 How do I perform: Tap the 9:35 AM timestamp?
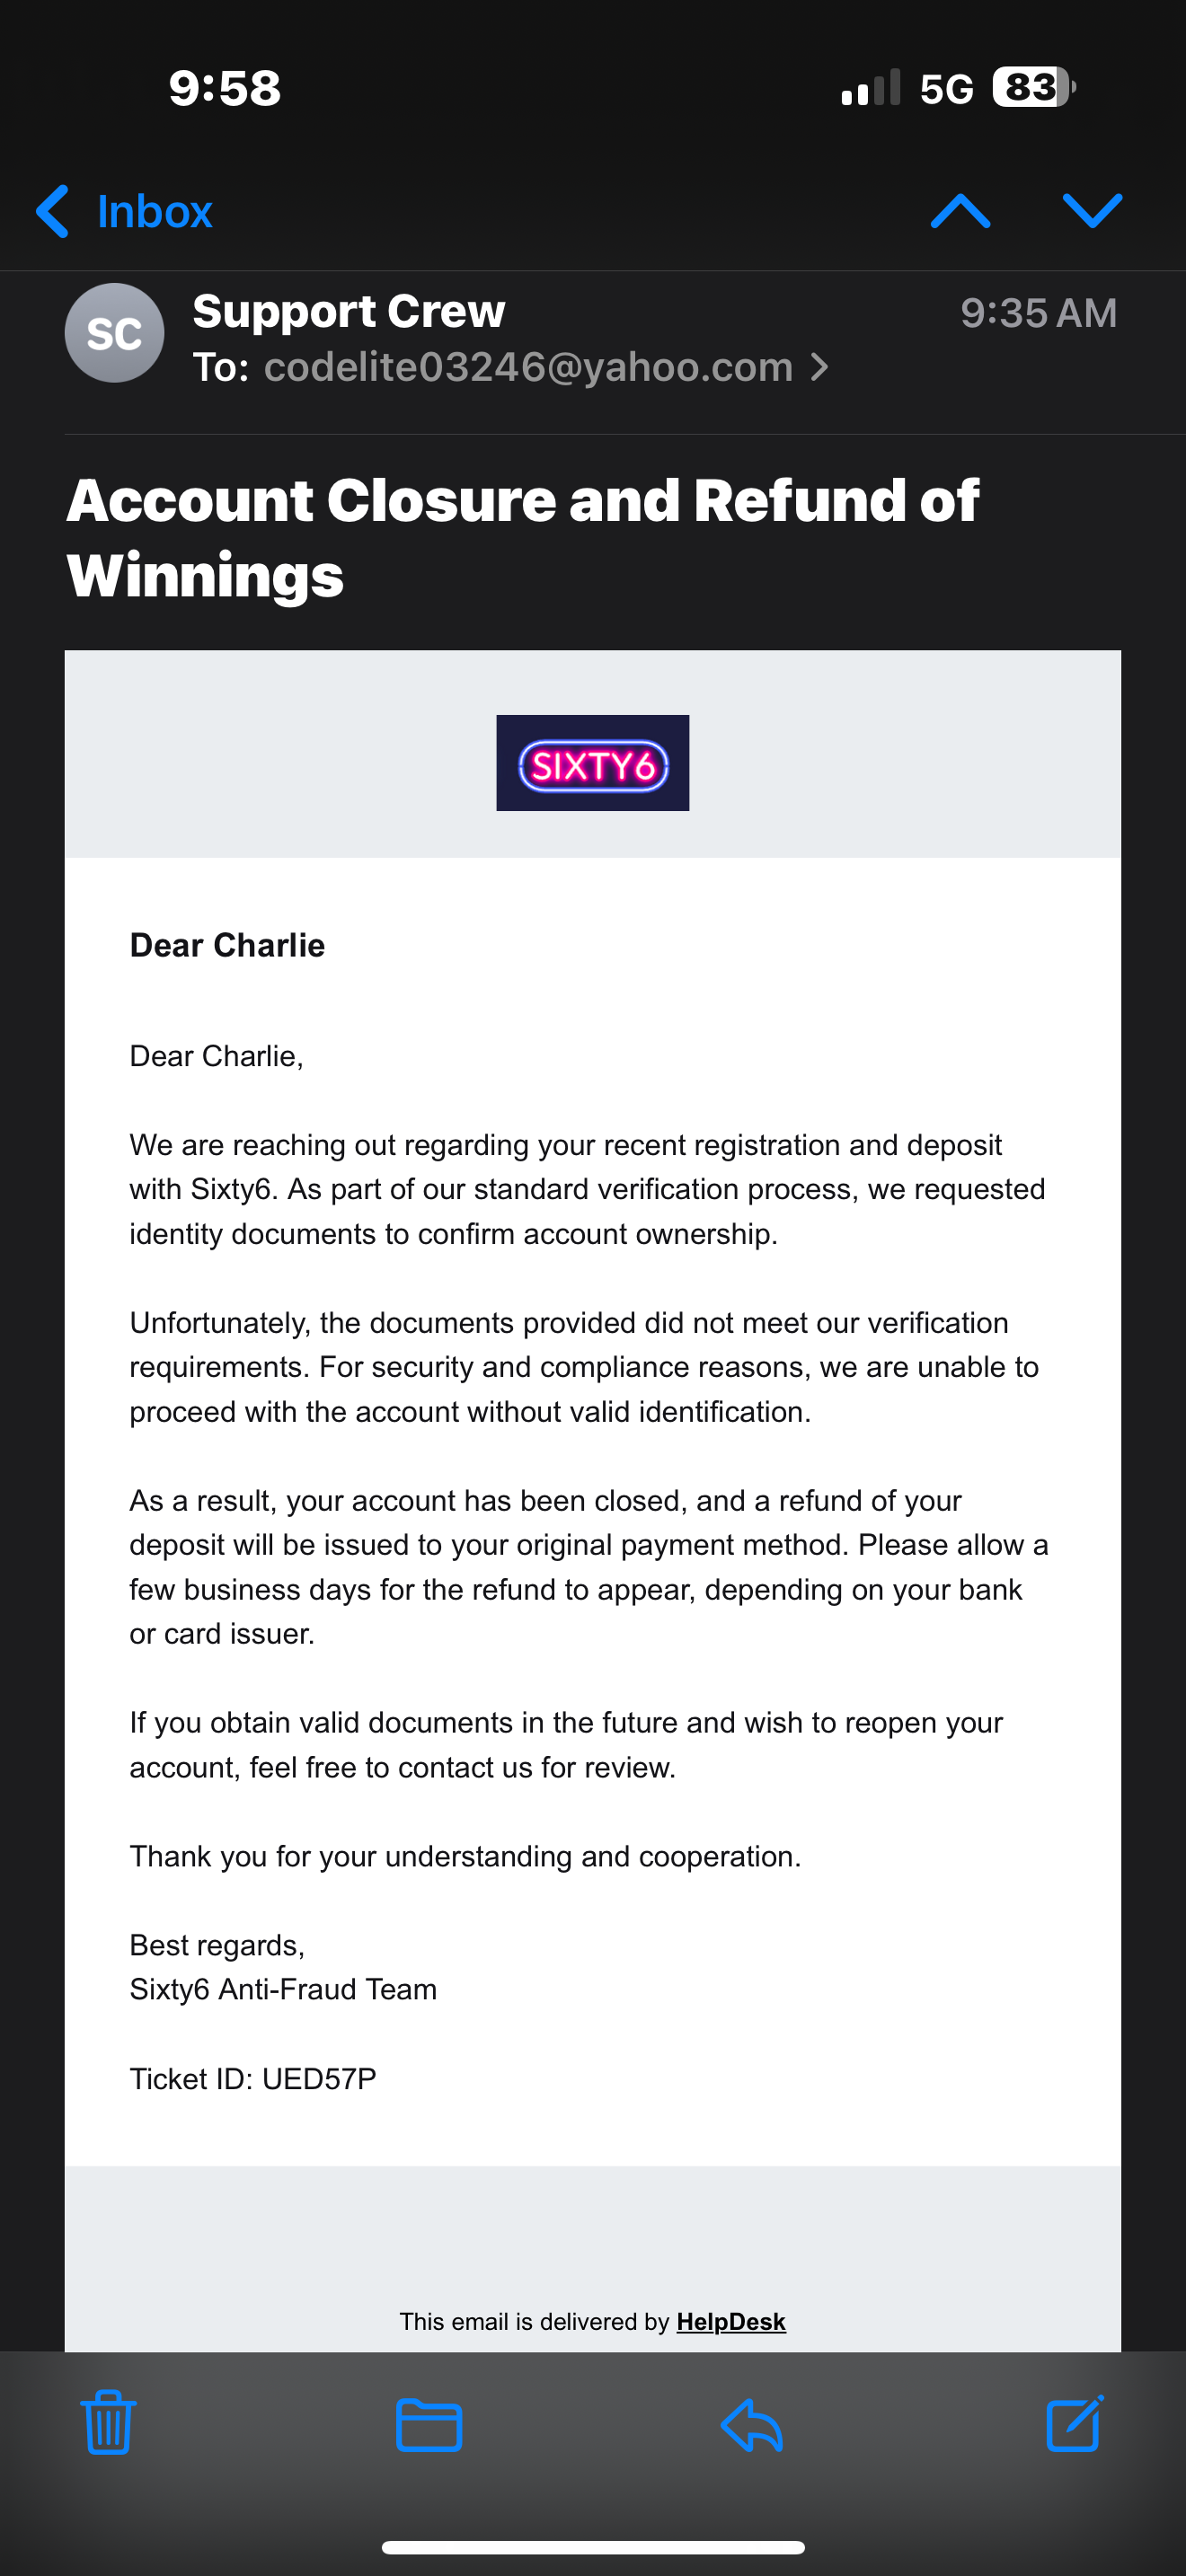(x=1038, y=313)
